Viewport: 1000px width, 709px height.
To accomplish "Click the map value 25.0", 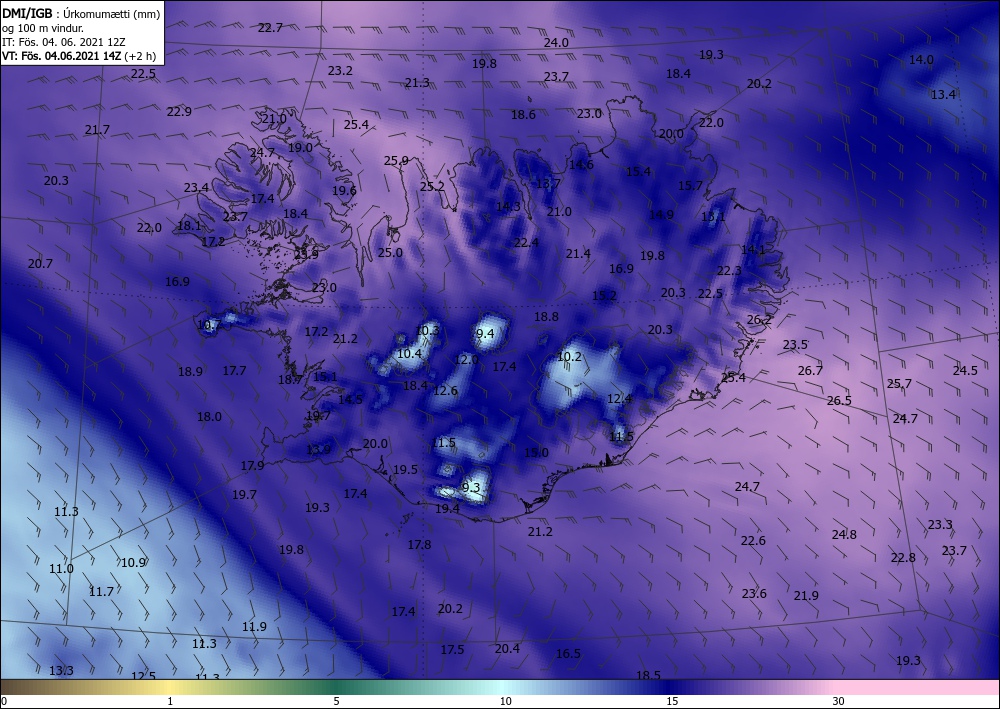I will tap(390, 252).
